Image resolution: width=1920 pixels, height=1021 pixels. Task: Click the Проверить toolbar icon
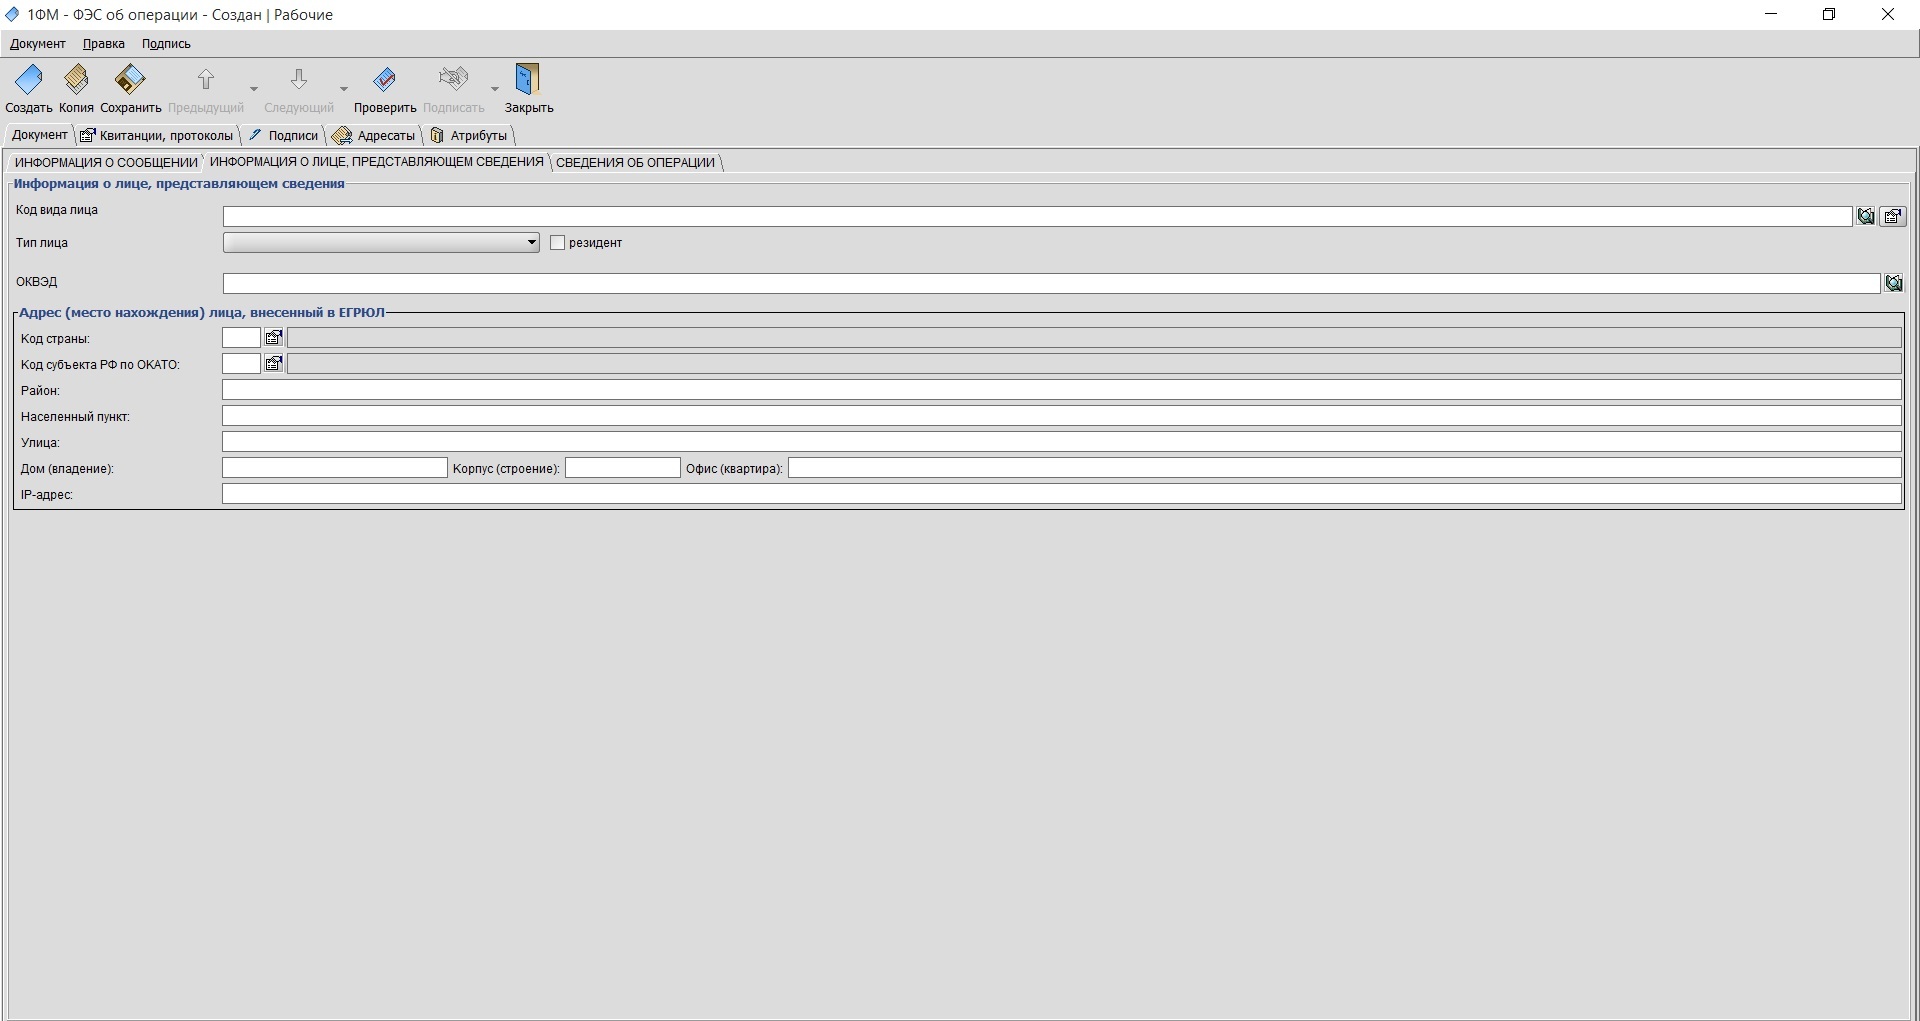(x=385, y=79)
